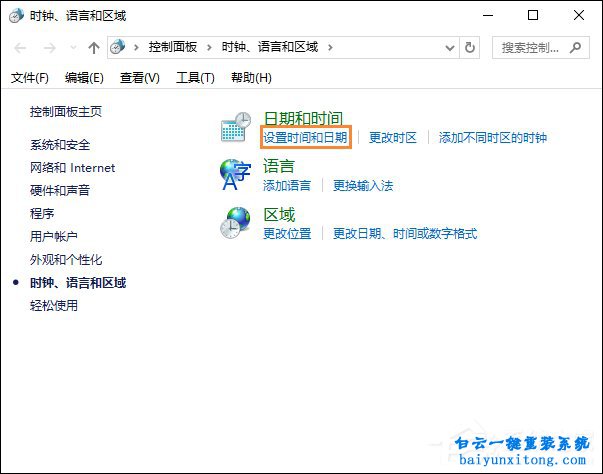The image size is (603, 474).
Task: Expand the chevron after 时钟、语言和区域 breadcrumb
Action: 330,48
